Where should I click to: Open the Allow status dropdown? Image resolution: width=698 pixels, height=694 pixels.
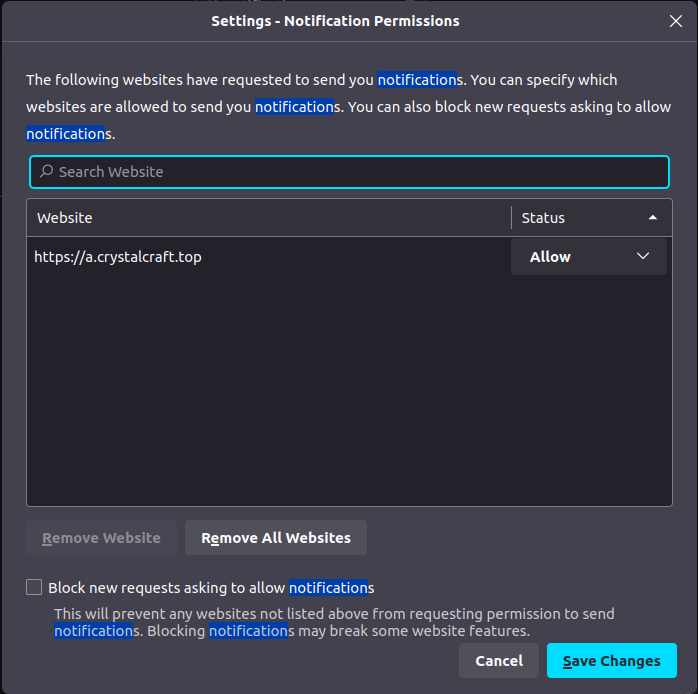tap(588, 257)
